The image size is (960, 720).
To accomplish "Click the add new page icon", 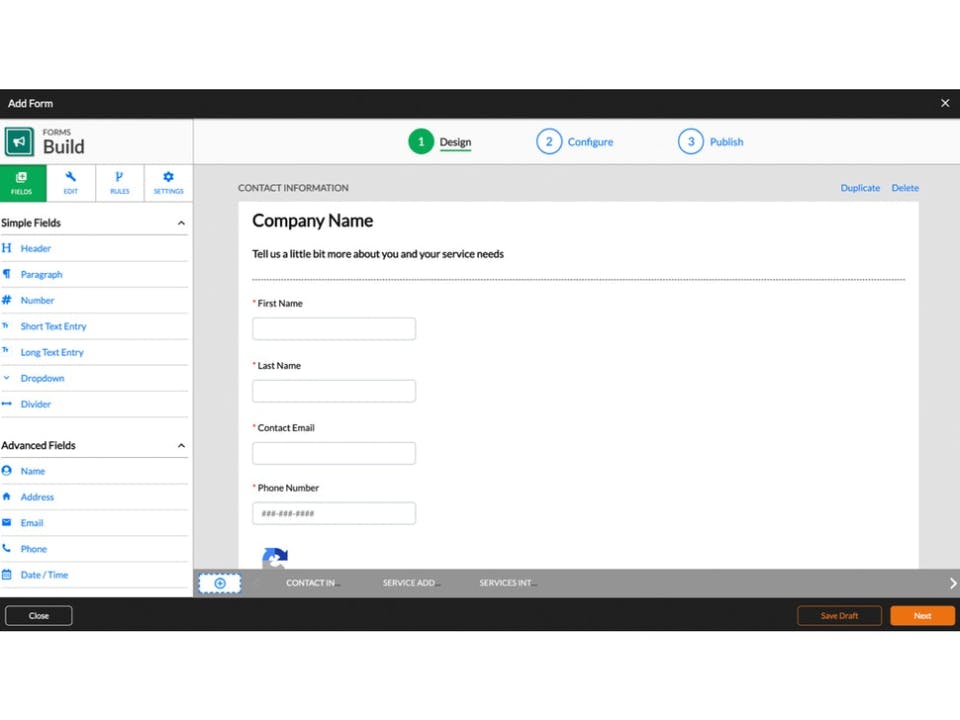I will pyautogui.click(x=219, y=582).
